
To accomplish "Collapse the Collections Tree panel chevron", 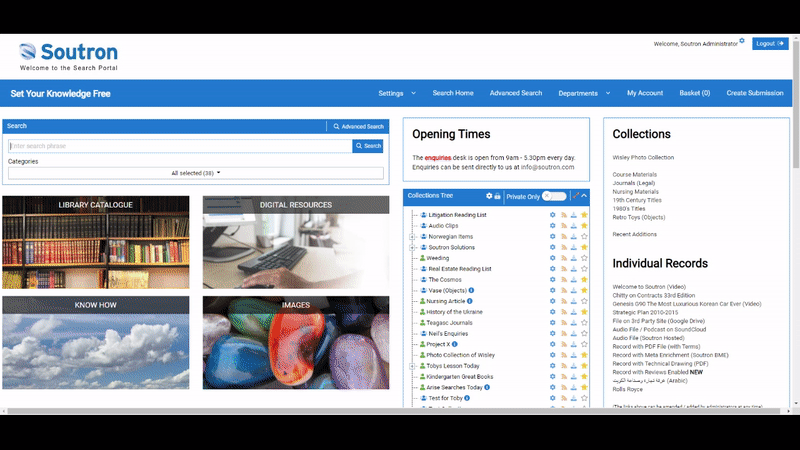I will click(x=584, y=195).
